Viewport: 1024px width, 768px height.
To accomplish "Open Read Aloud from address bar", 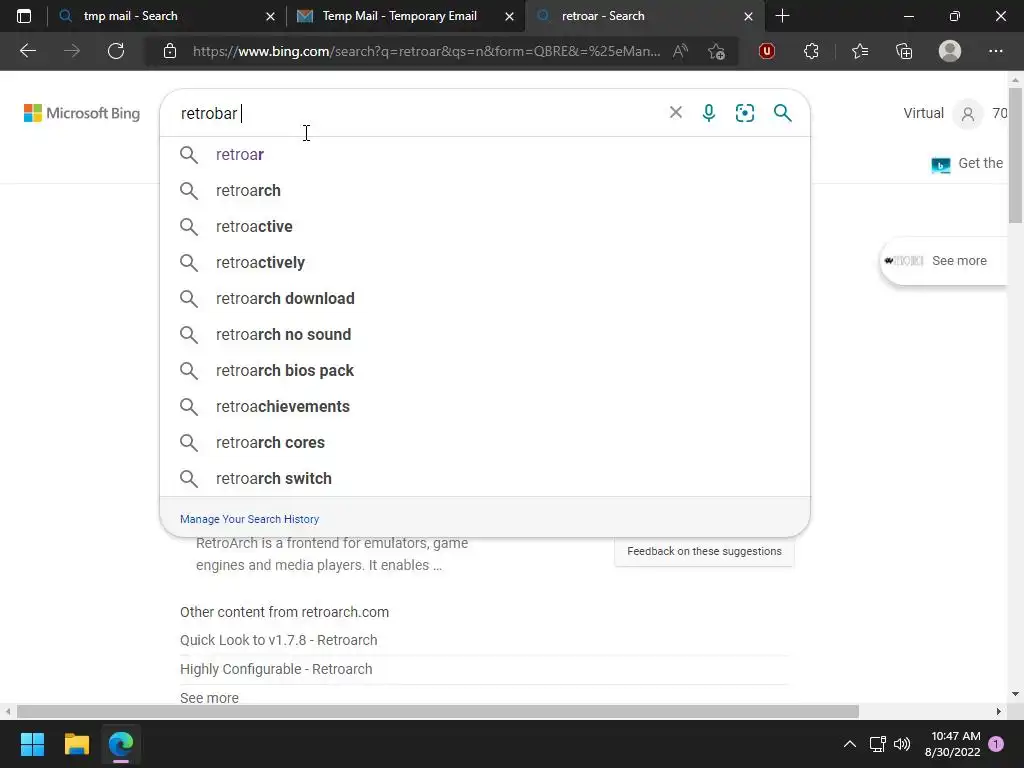I will (x=680, y=51).
